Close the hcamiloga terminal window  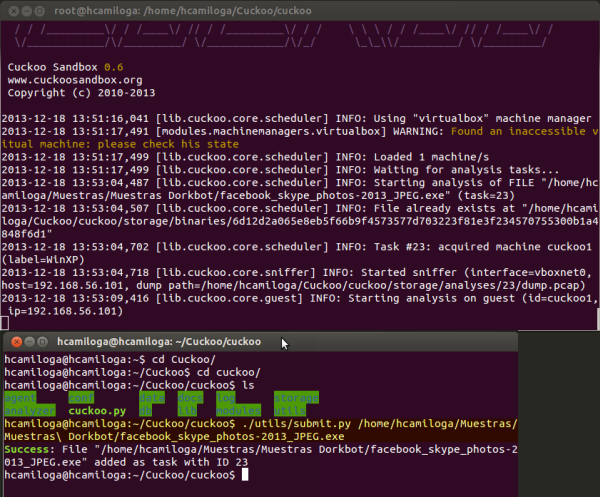tap(16, 342)
